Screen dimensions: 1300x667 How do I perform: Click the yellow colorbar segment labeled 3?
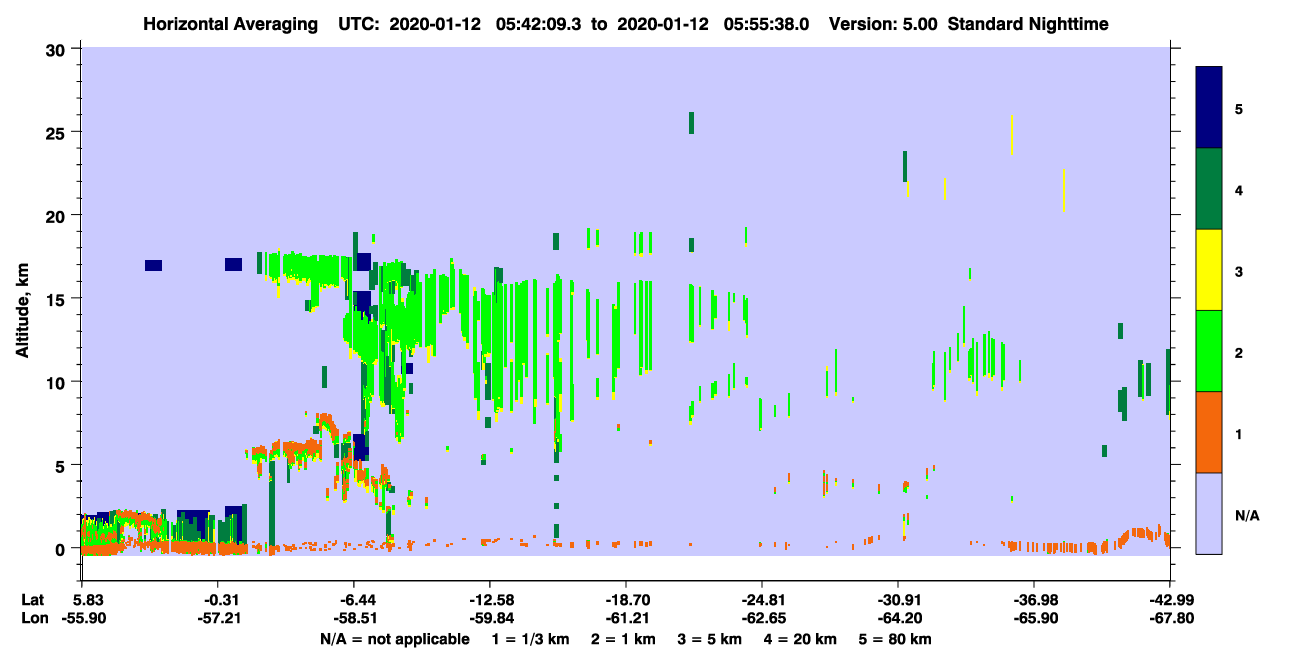[1209, 270]
